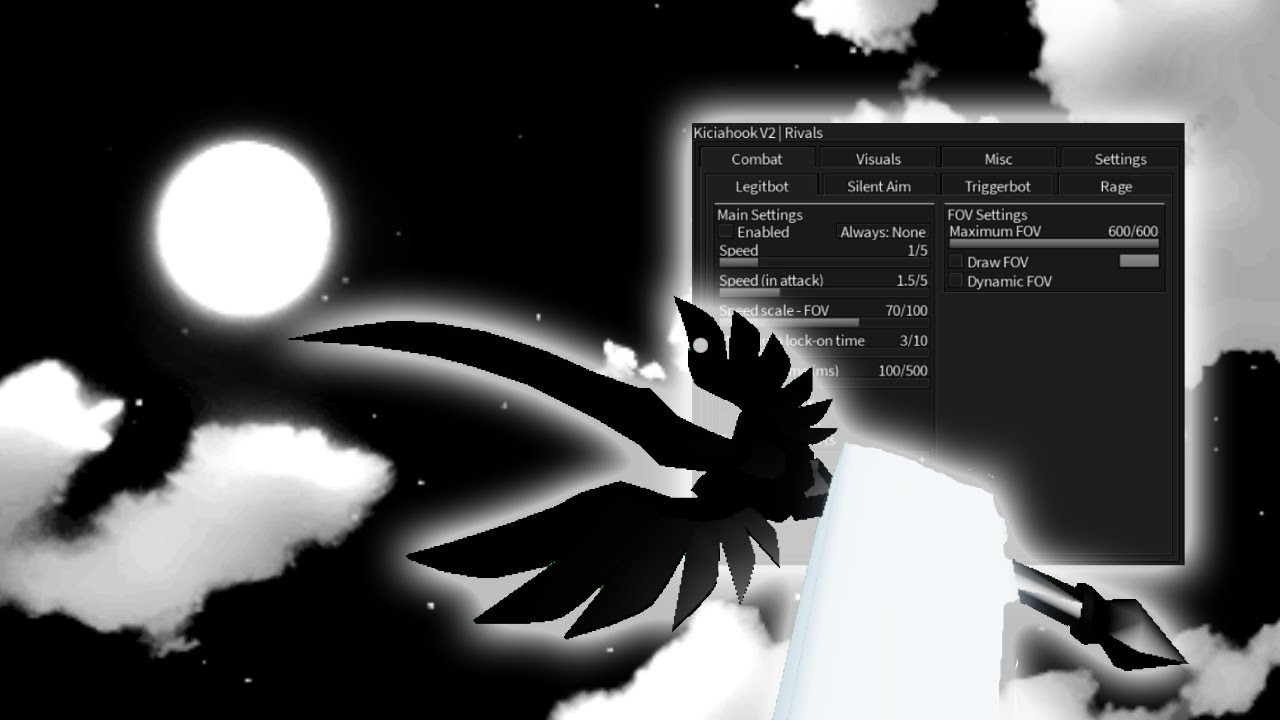Set the Speed (in attack) slider

pos(824,292)
